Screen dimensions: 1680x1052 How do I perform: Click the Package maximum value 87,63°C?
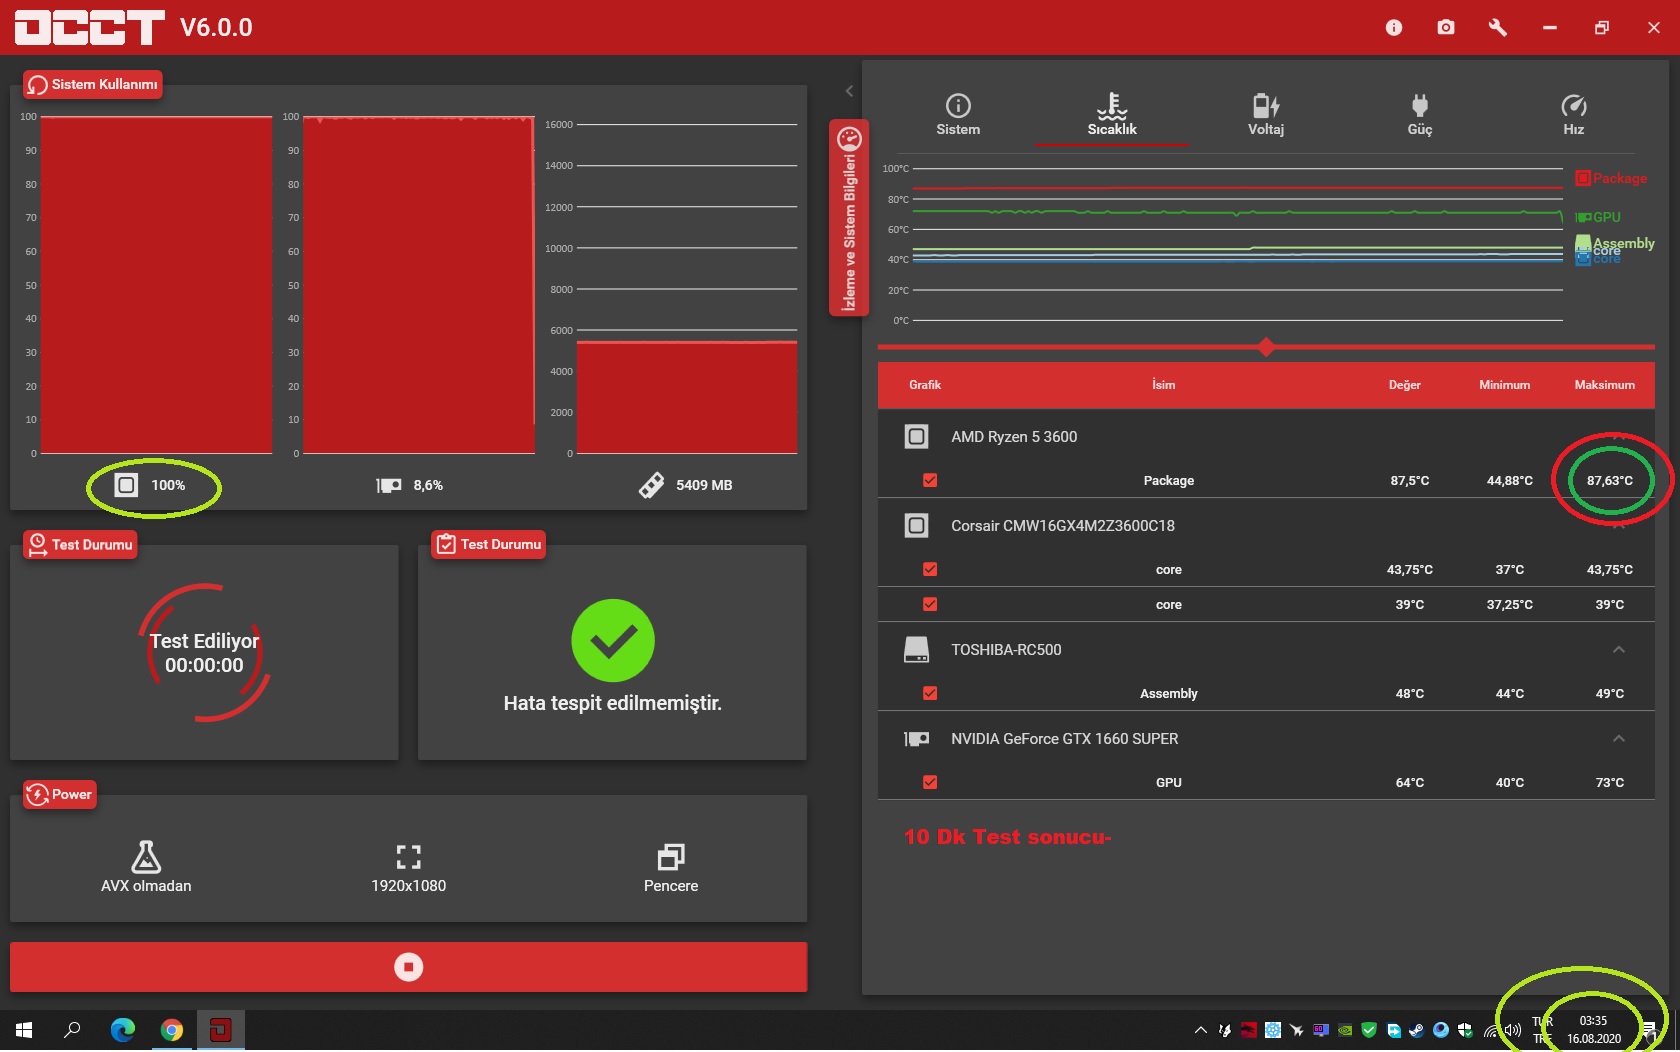pos(1609,480)
